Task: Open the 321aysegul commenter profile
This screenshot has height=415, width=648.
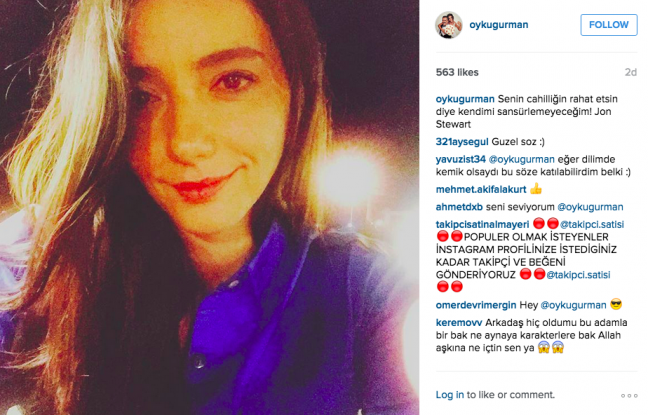Action: pyautogui.click(x=462, y=142)
